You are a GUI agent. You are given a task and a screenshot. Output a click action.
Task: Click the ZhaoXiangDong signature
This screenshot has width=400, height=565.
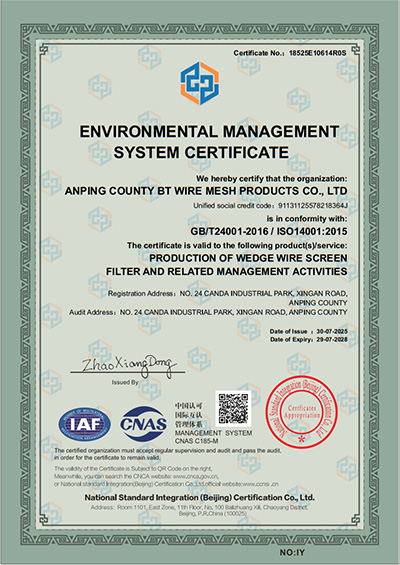tap(128, 366)
